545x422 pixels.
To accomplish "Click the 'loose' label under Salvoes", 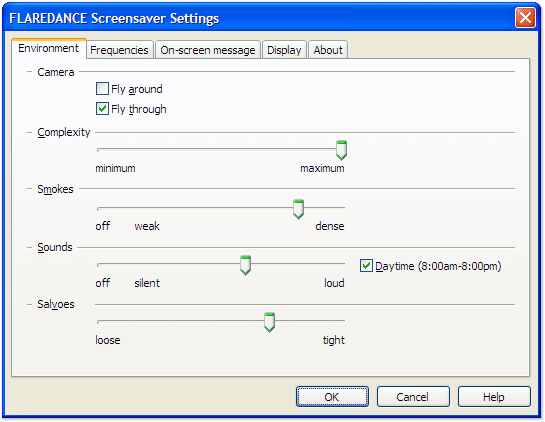I will [x=108, y=340].
